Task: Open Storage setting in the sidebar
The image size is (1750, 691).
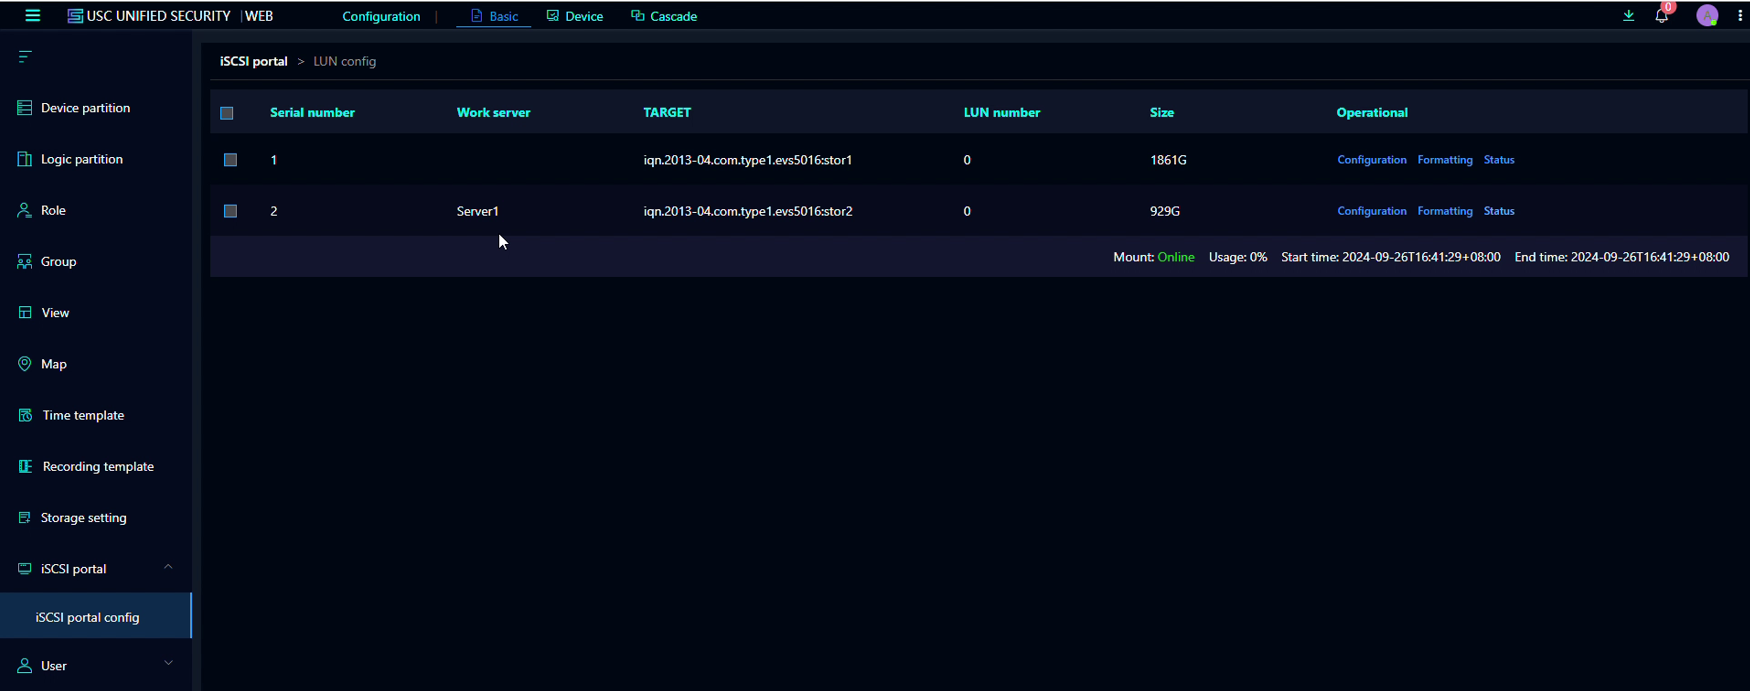Action: (x=83, y=517)
